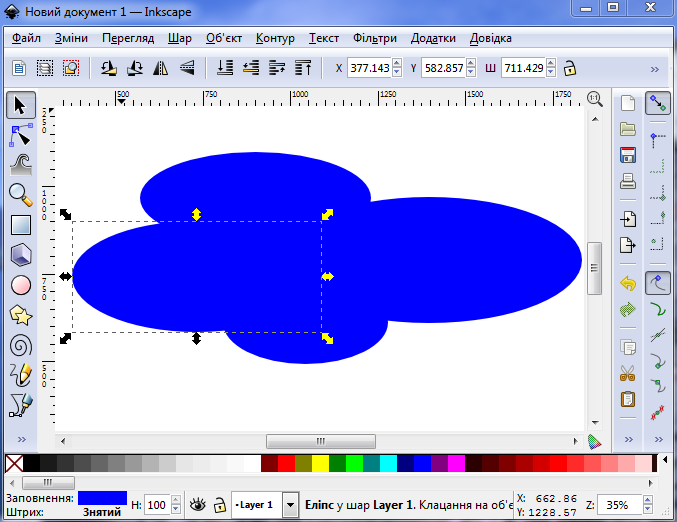Screen dimensions: 677x522
Task: Select the Node editing tool
Action: click(21, 134)
